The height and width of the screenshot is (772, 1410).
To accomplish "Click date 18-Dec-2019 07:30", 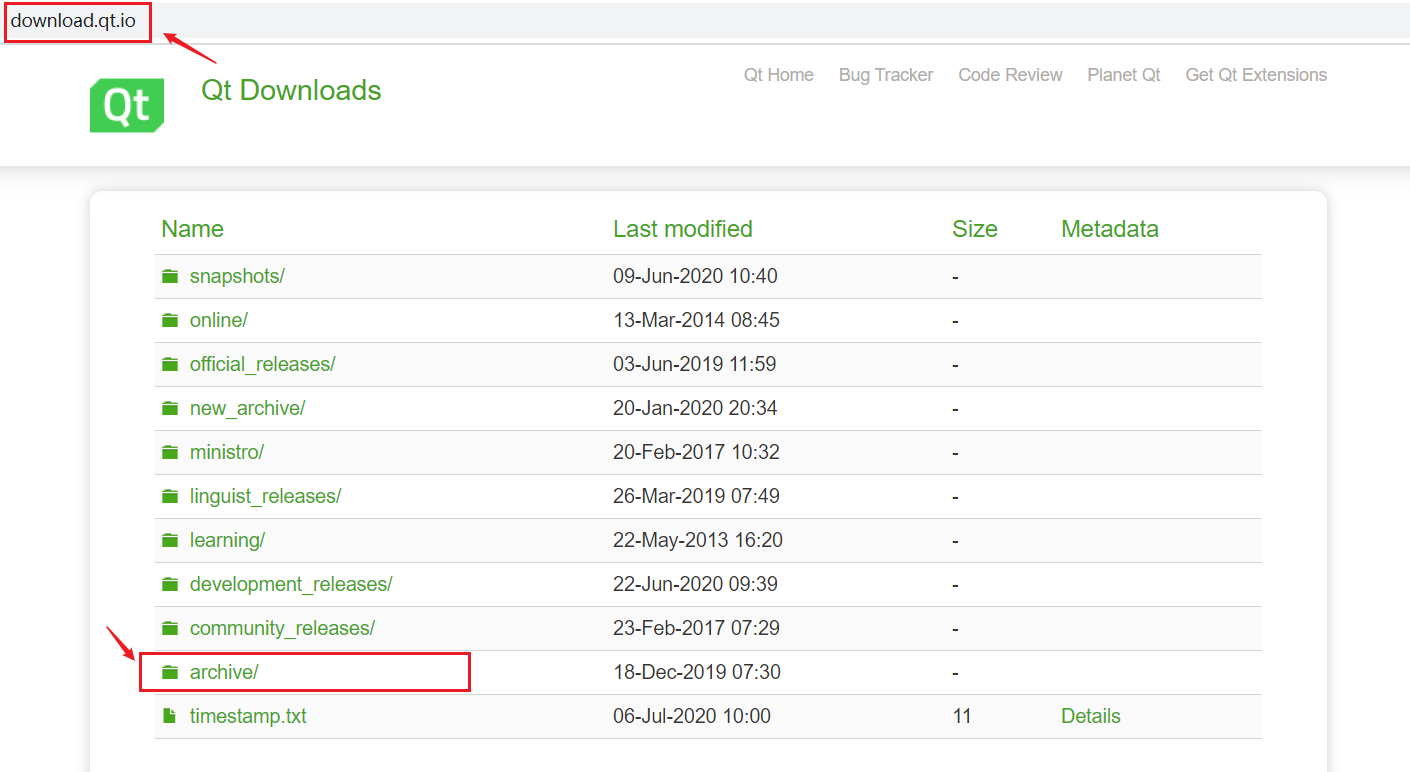I will pyautogui.click(x=697, y=672).
